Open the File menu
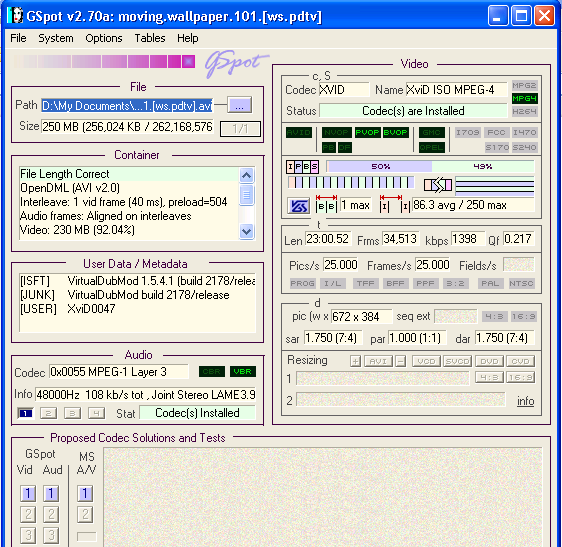Screen dimensions: 562x547 [18, 38]
